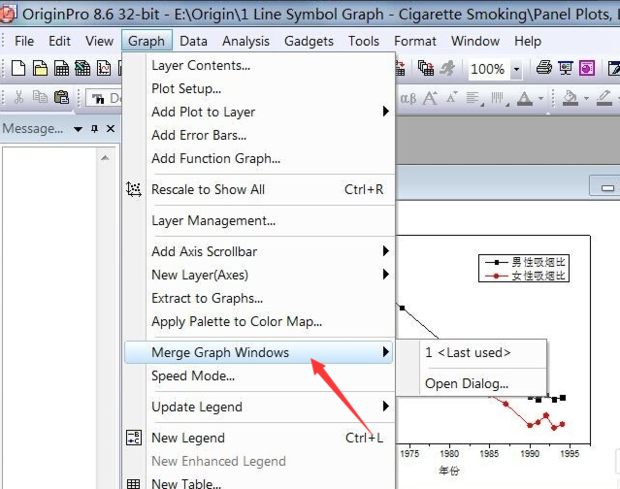Select 1 <Last used> merge option
The image size is (620, 489).
(x=467, y=352)
